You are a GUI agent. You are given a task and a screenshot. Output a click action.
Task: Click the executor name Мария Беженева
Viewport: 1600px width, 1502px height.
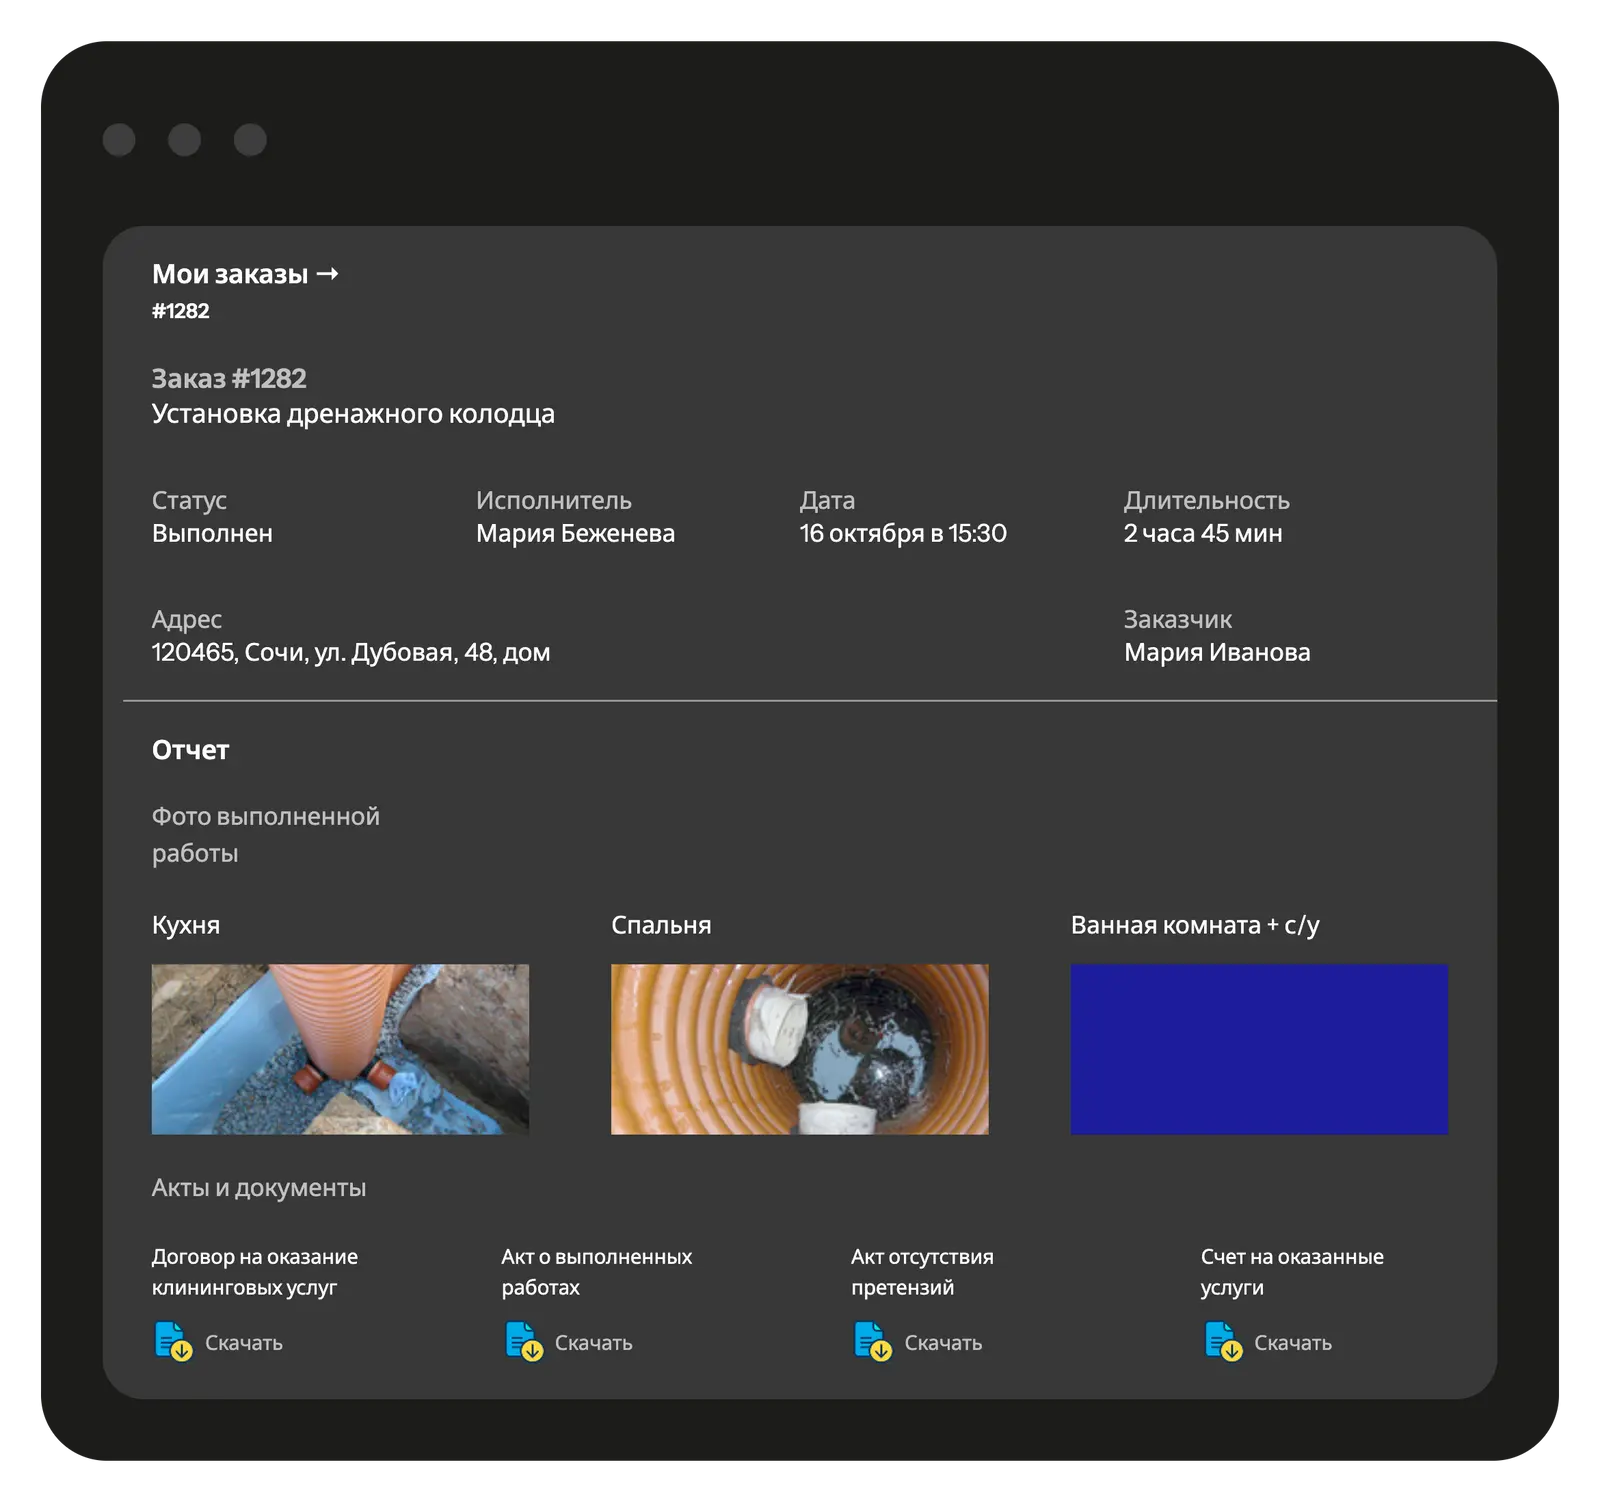tap(575, 533)
